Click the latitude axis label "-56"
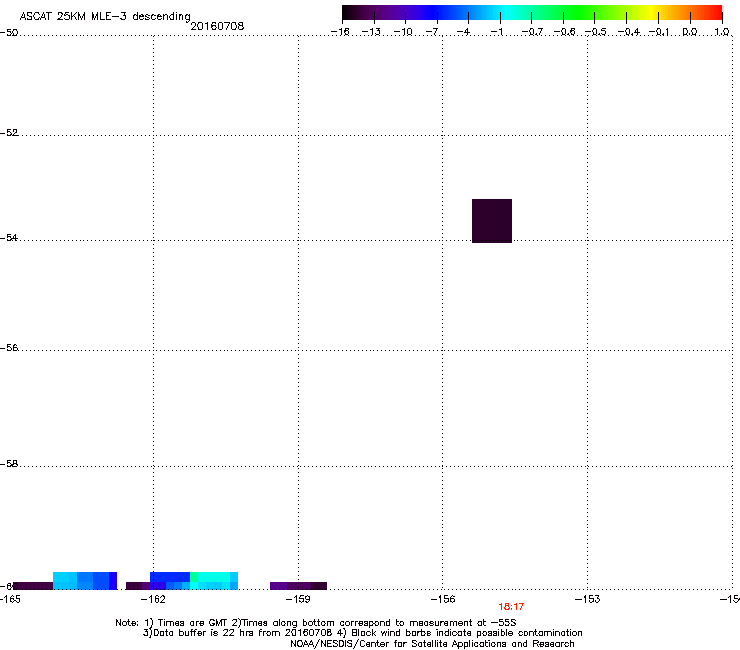Viewport: 740px width, 650px height. [x=9, y=348]
